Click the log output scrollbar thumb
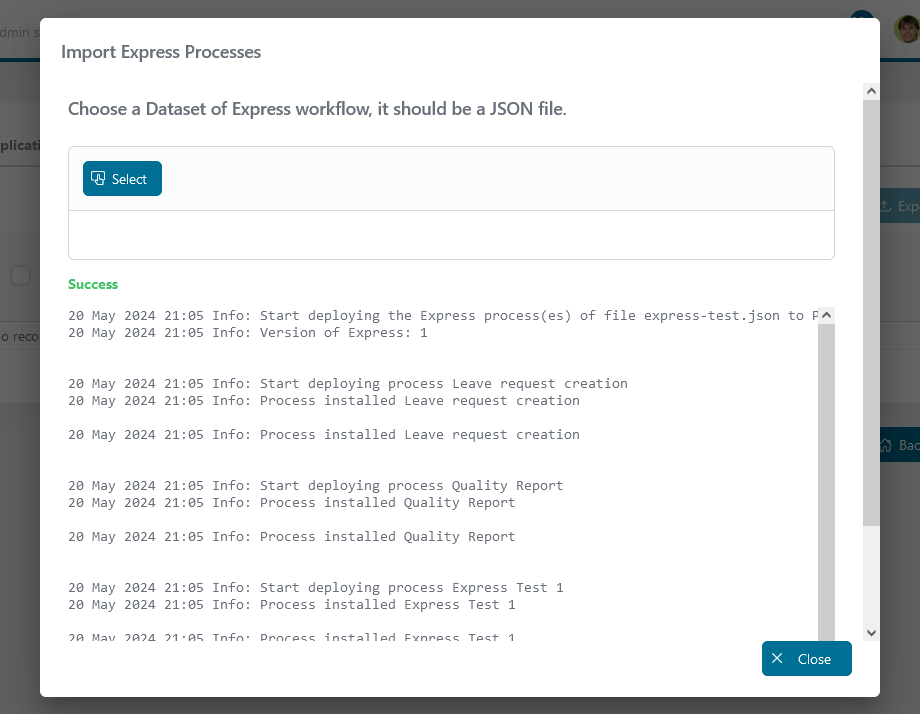This screenshot has height=714, width=920. click(826, 481)
